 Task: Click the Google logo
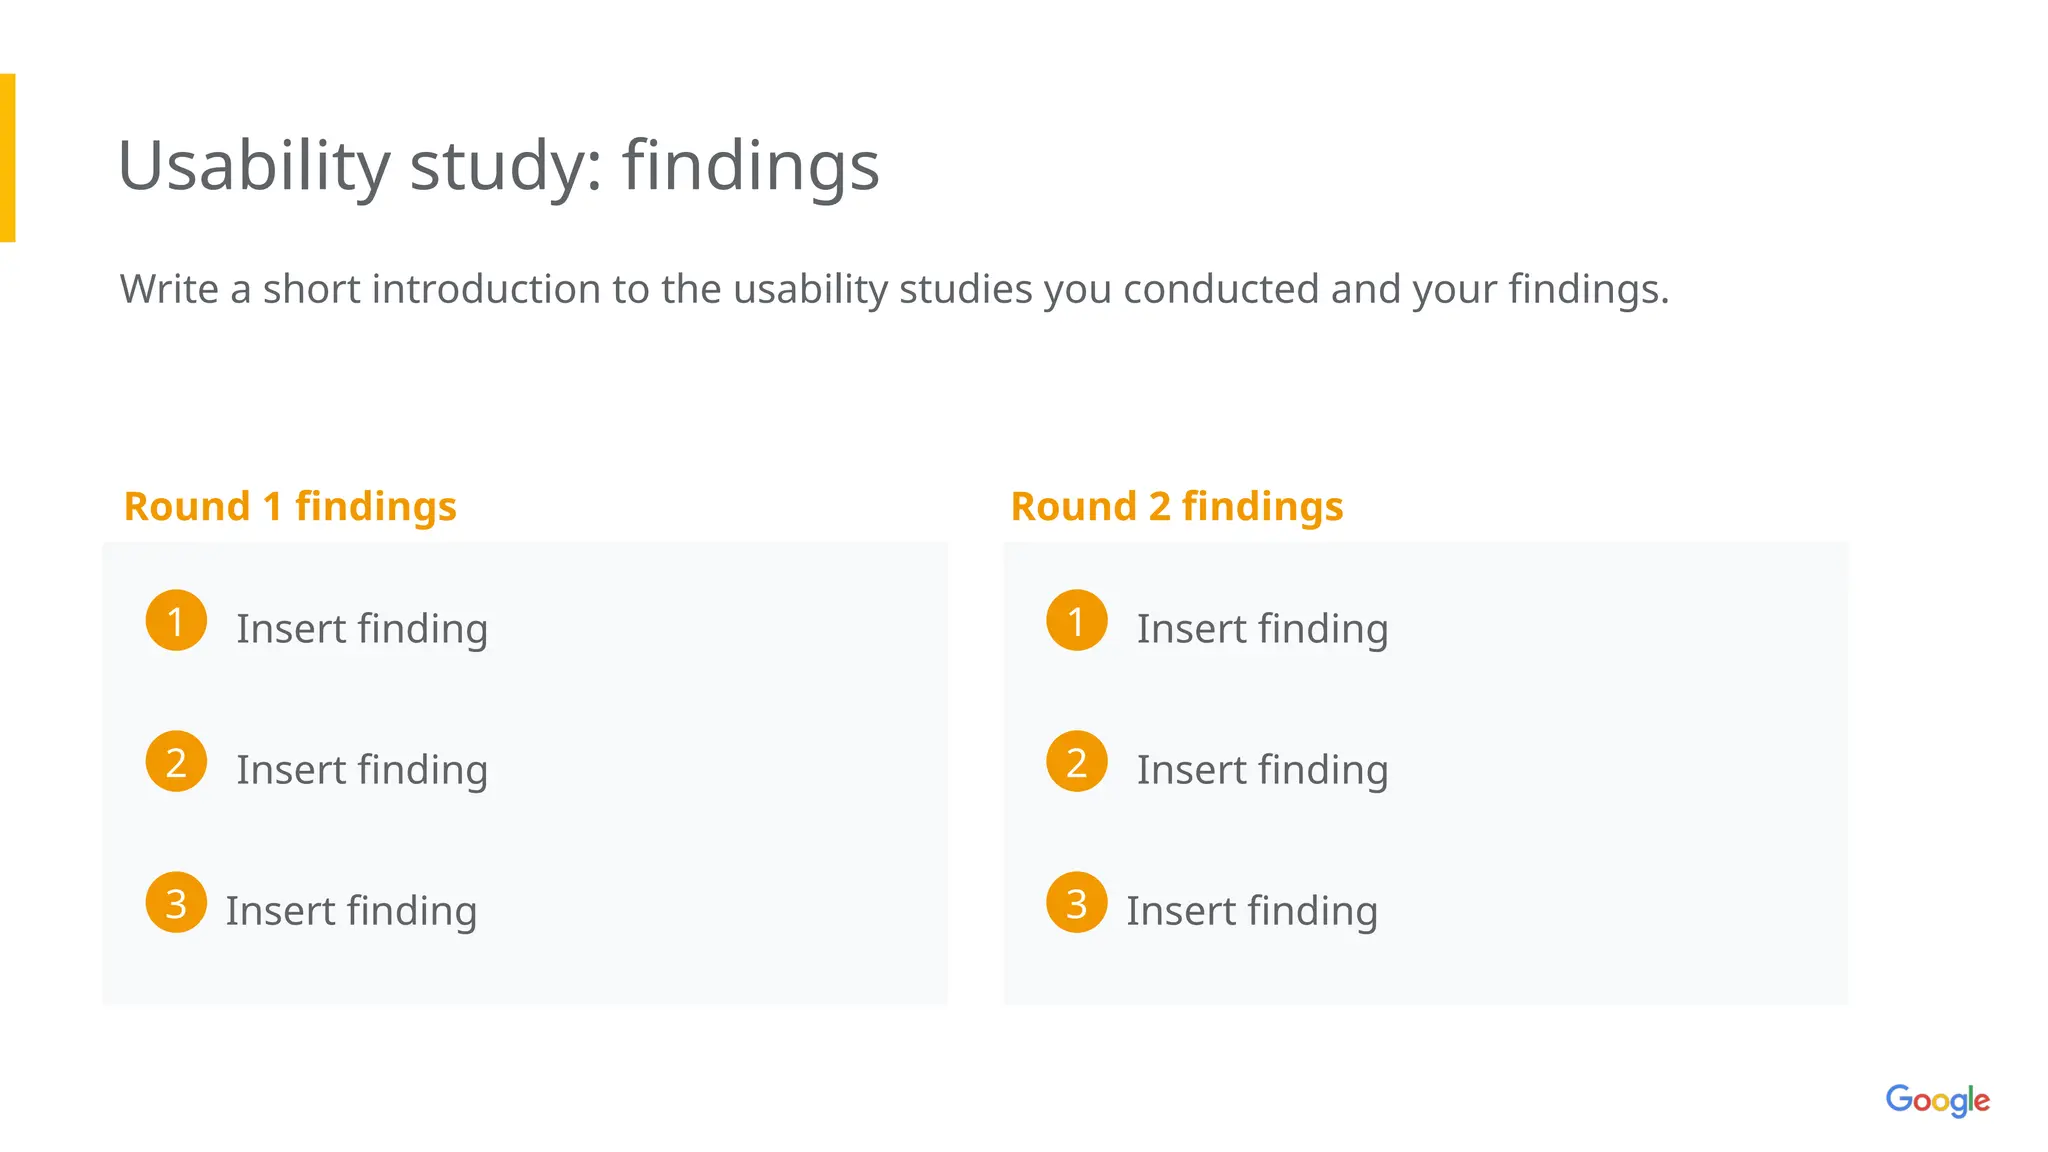coord(1937,1100)
